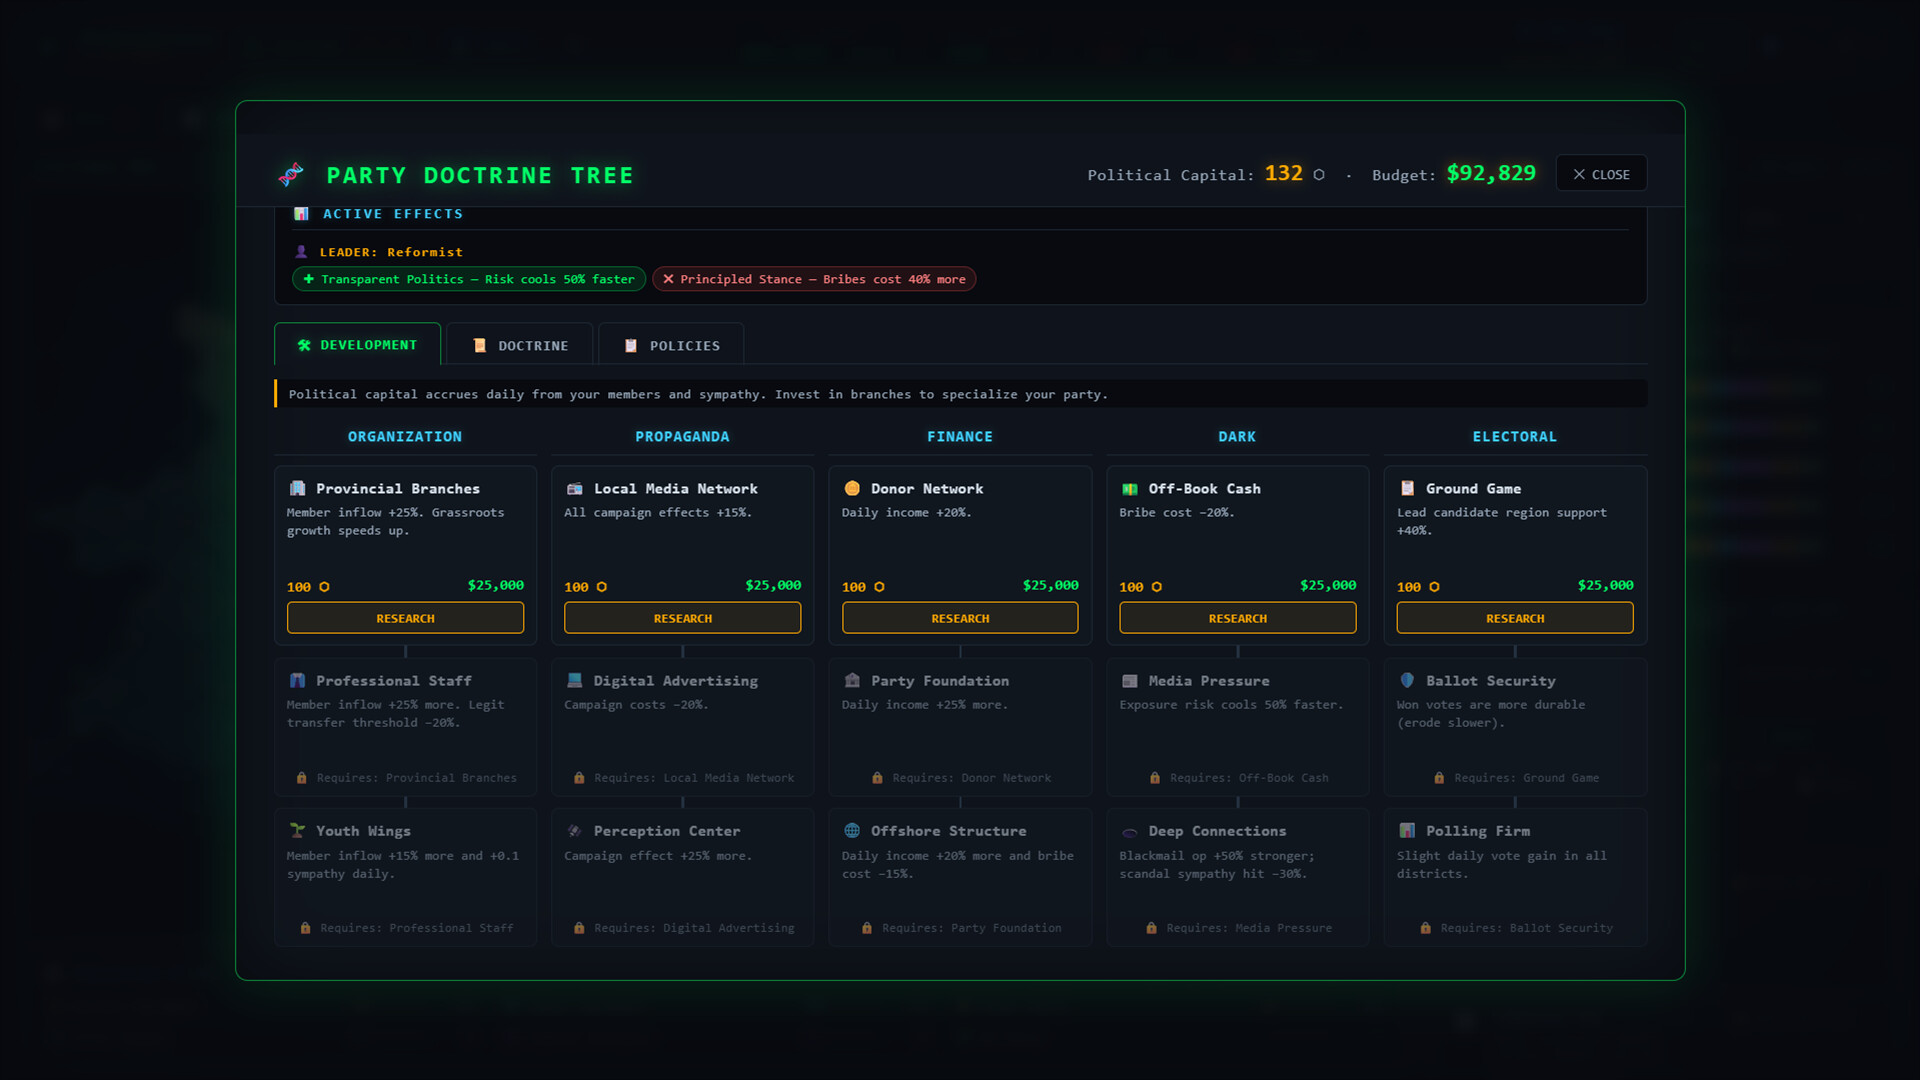Click lock icon for Requires: Media Pressure
1920x1080 pixels.
pyautogui.click(x=1151, y=929)
